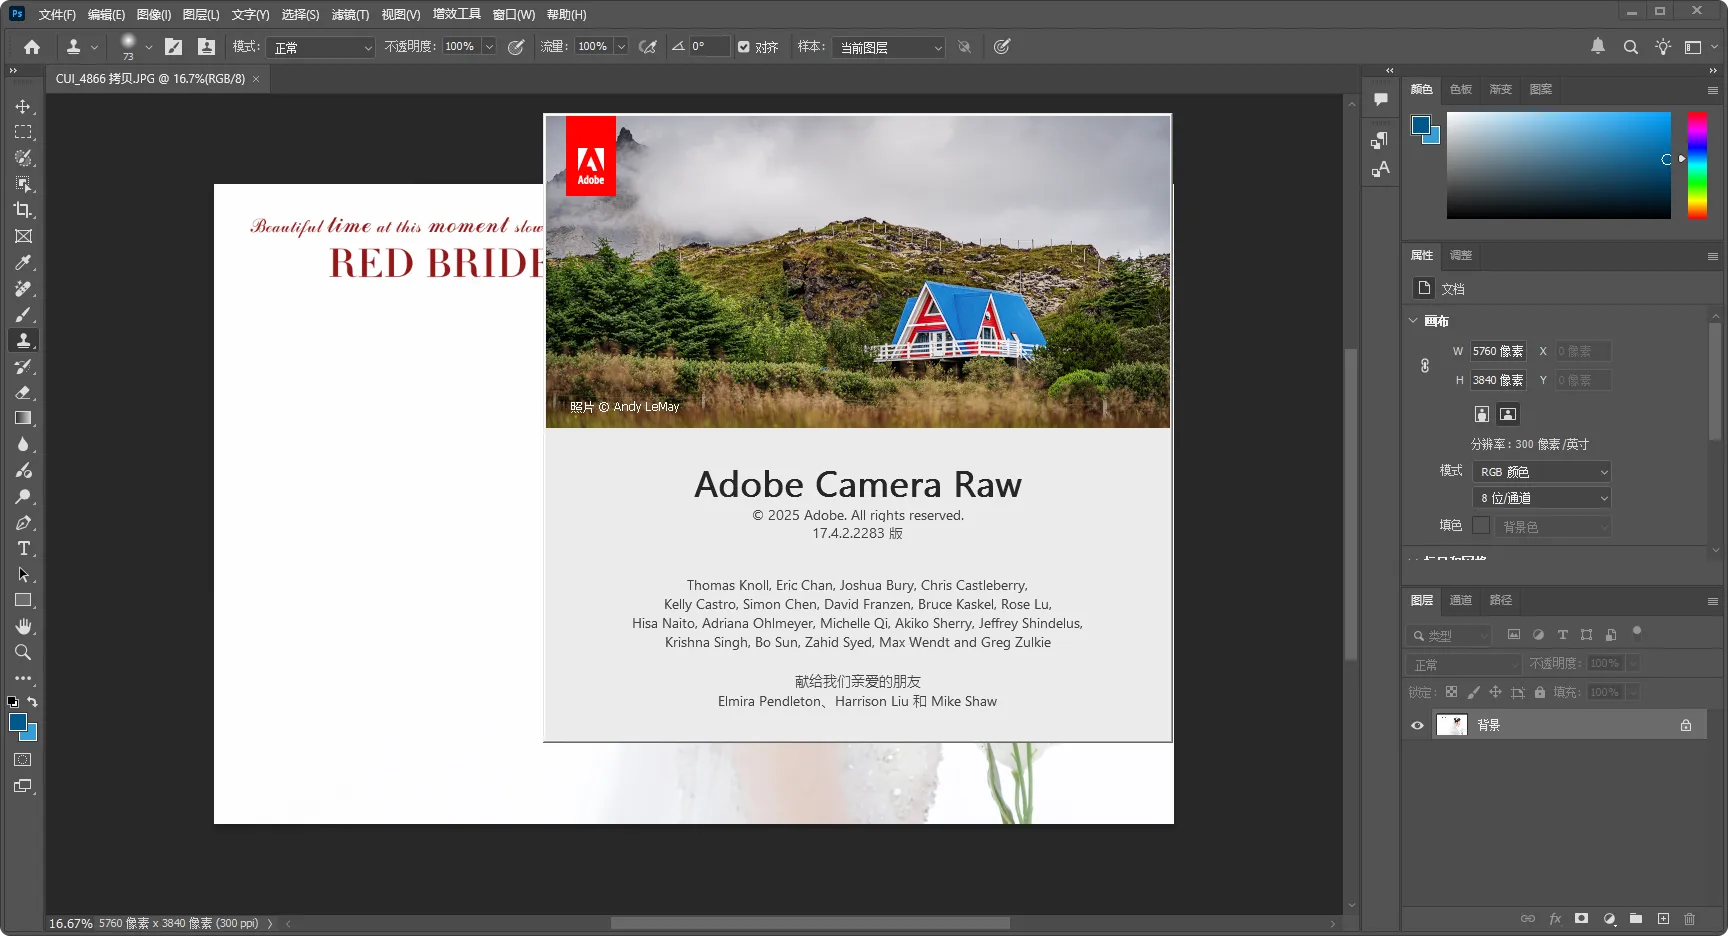Click the canvas width W field
Image resolution: width=1728 pixels, height=936 pixels.
click(x=1498, y=352)
